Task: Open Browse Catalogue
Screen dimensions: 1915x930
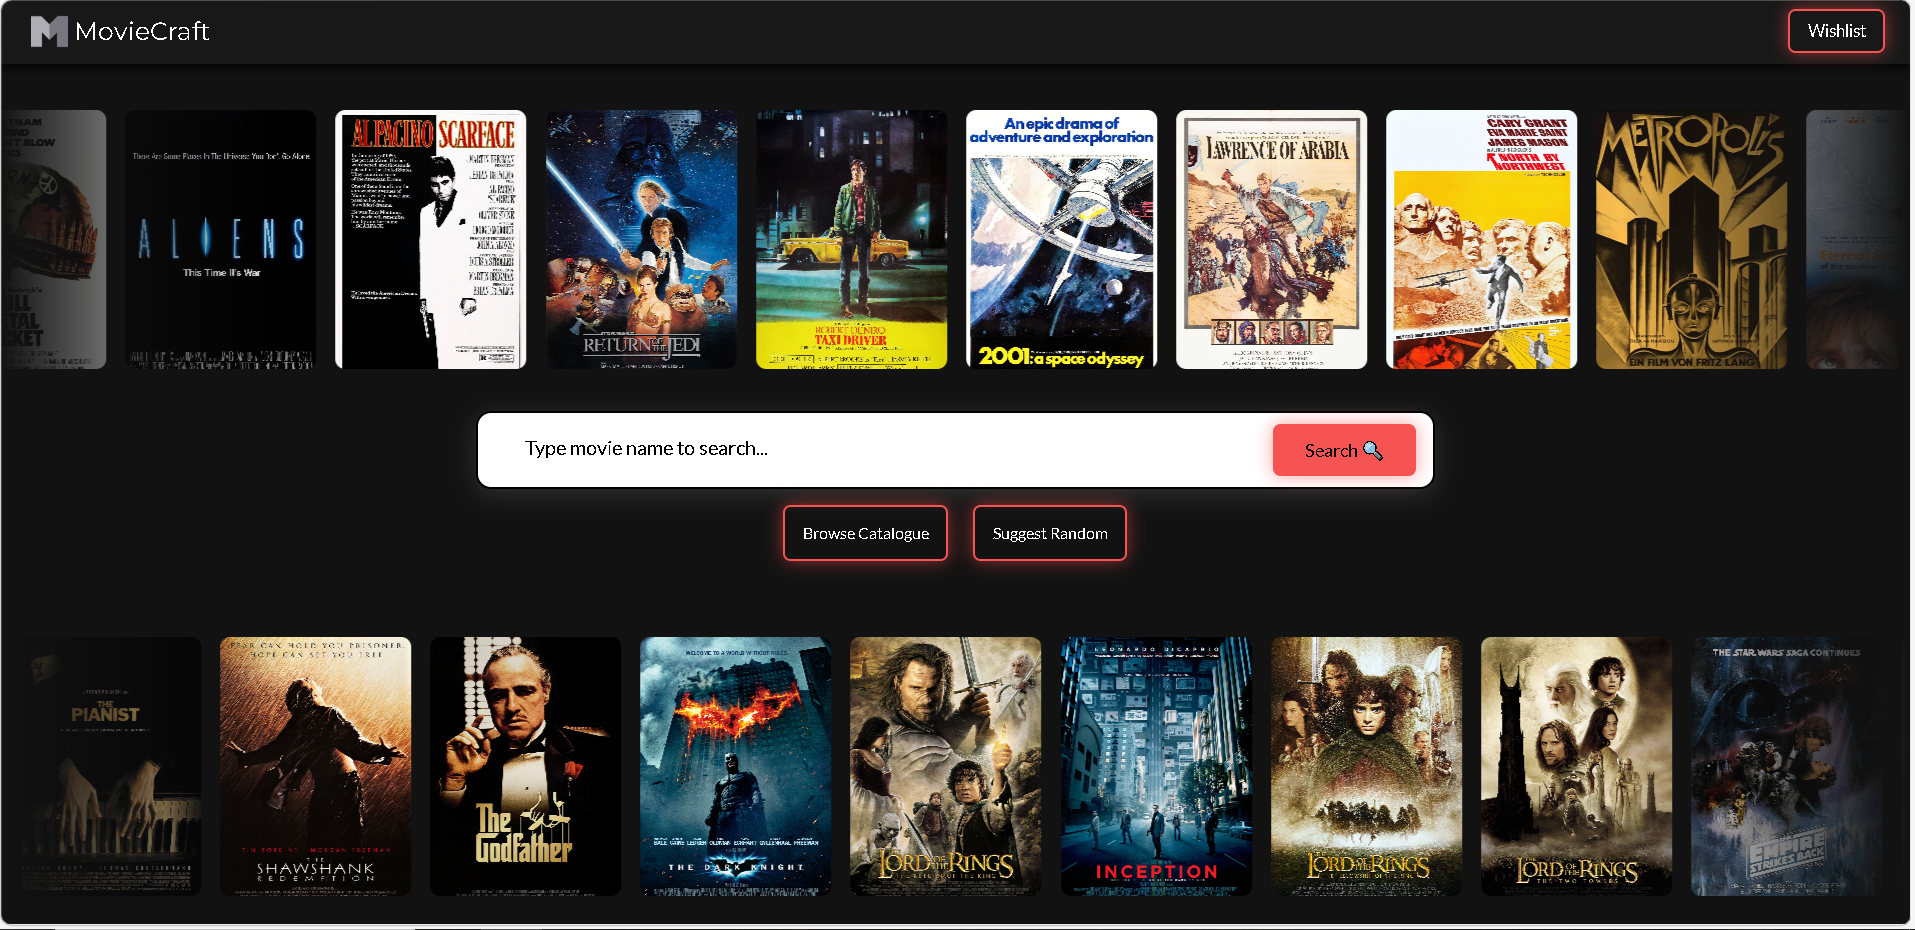Action: pos(865,533)
